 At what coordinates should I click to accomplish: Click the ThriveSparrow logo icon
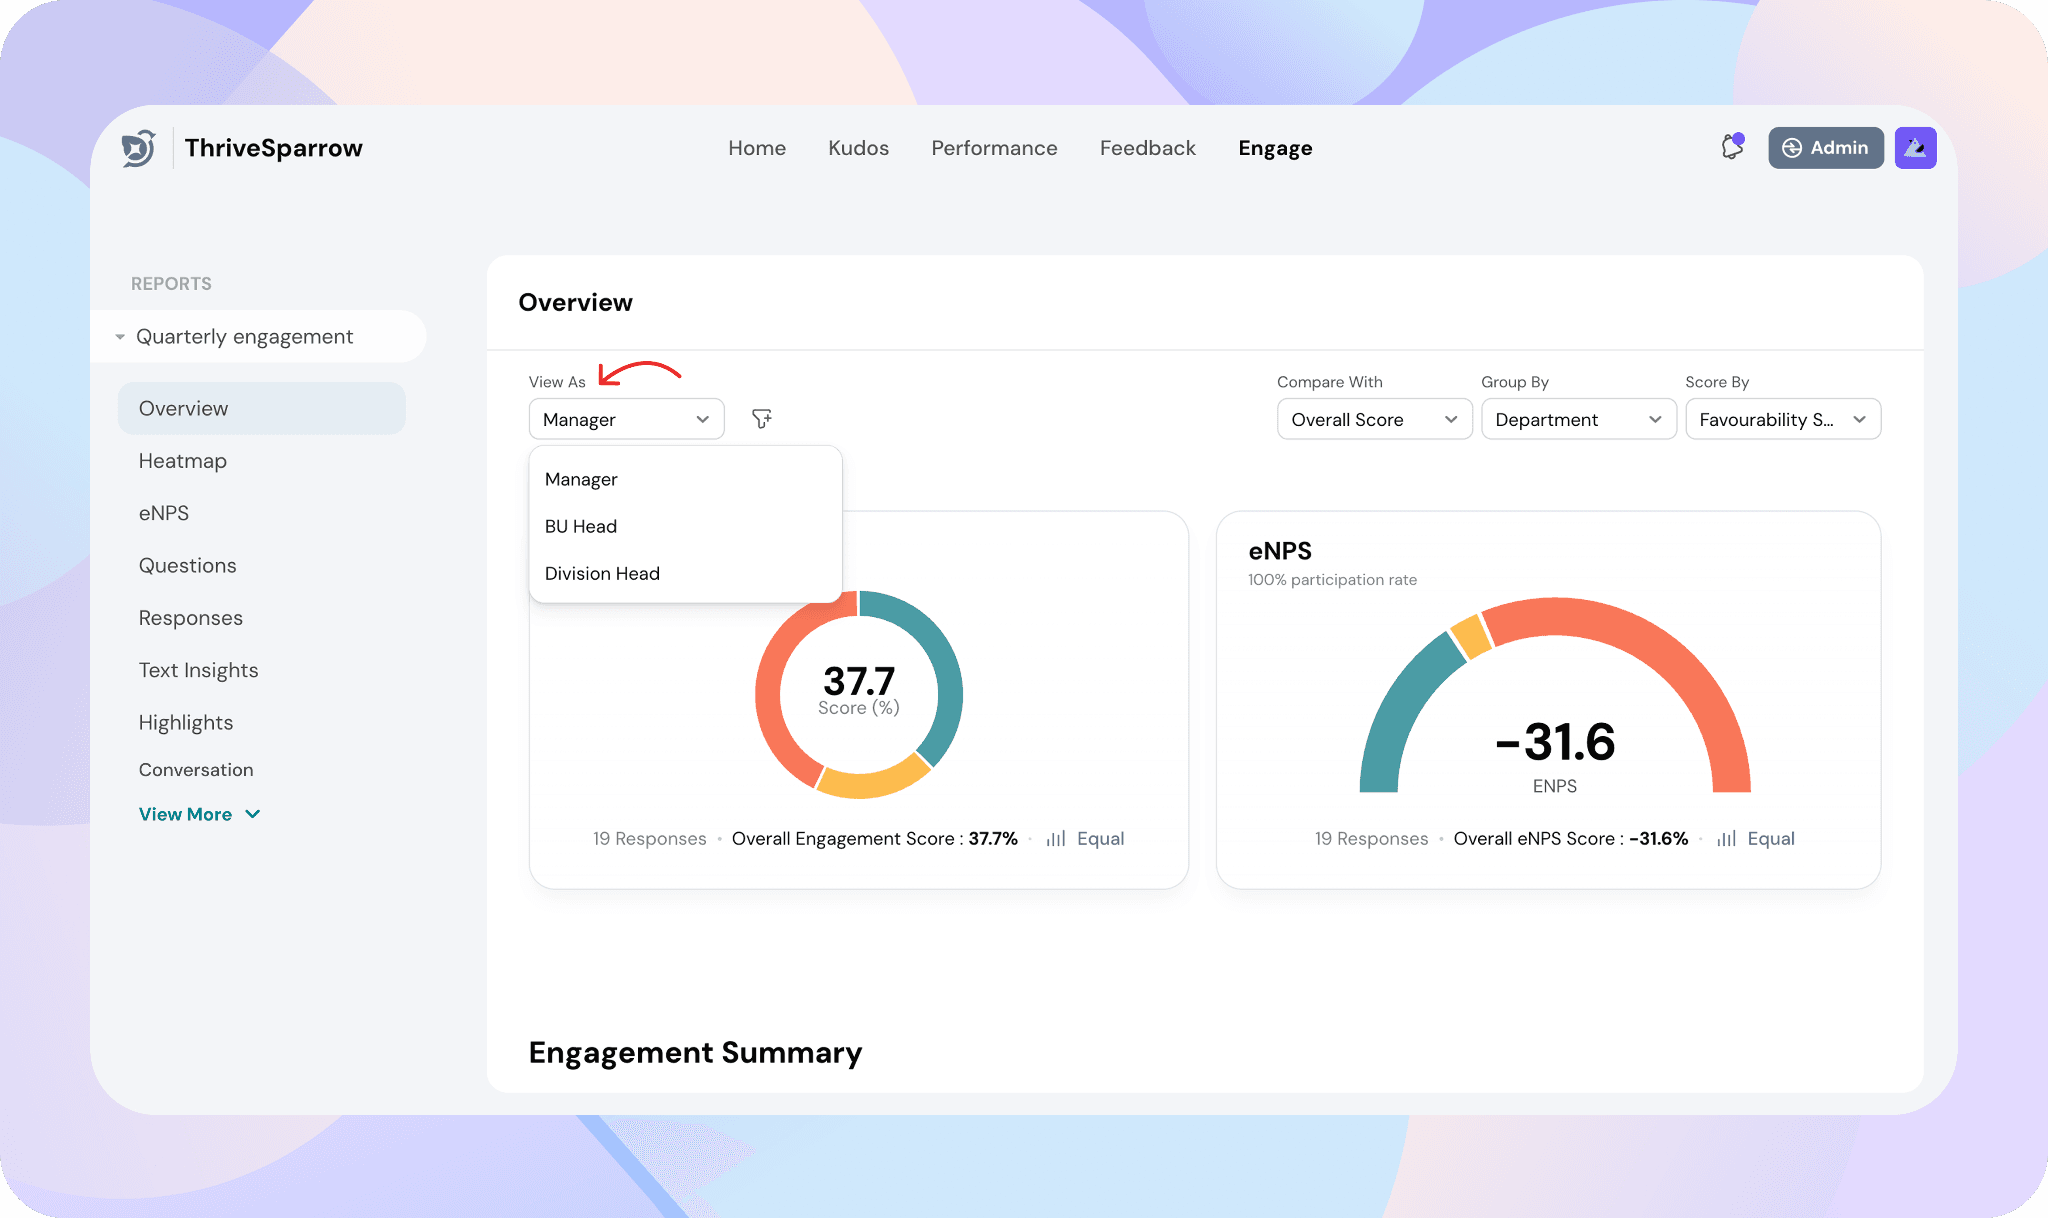139,148
